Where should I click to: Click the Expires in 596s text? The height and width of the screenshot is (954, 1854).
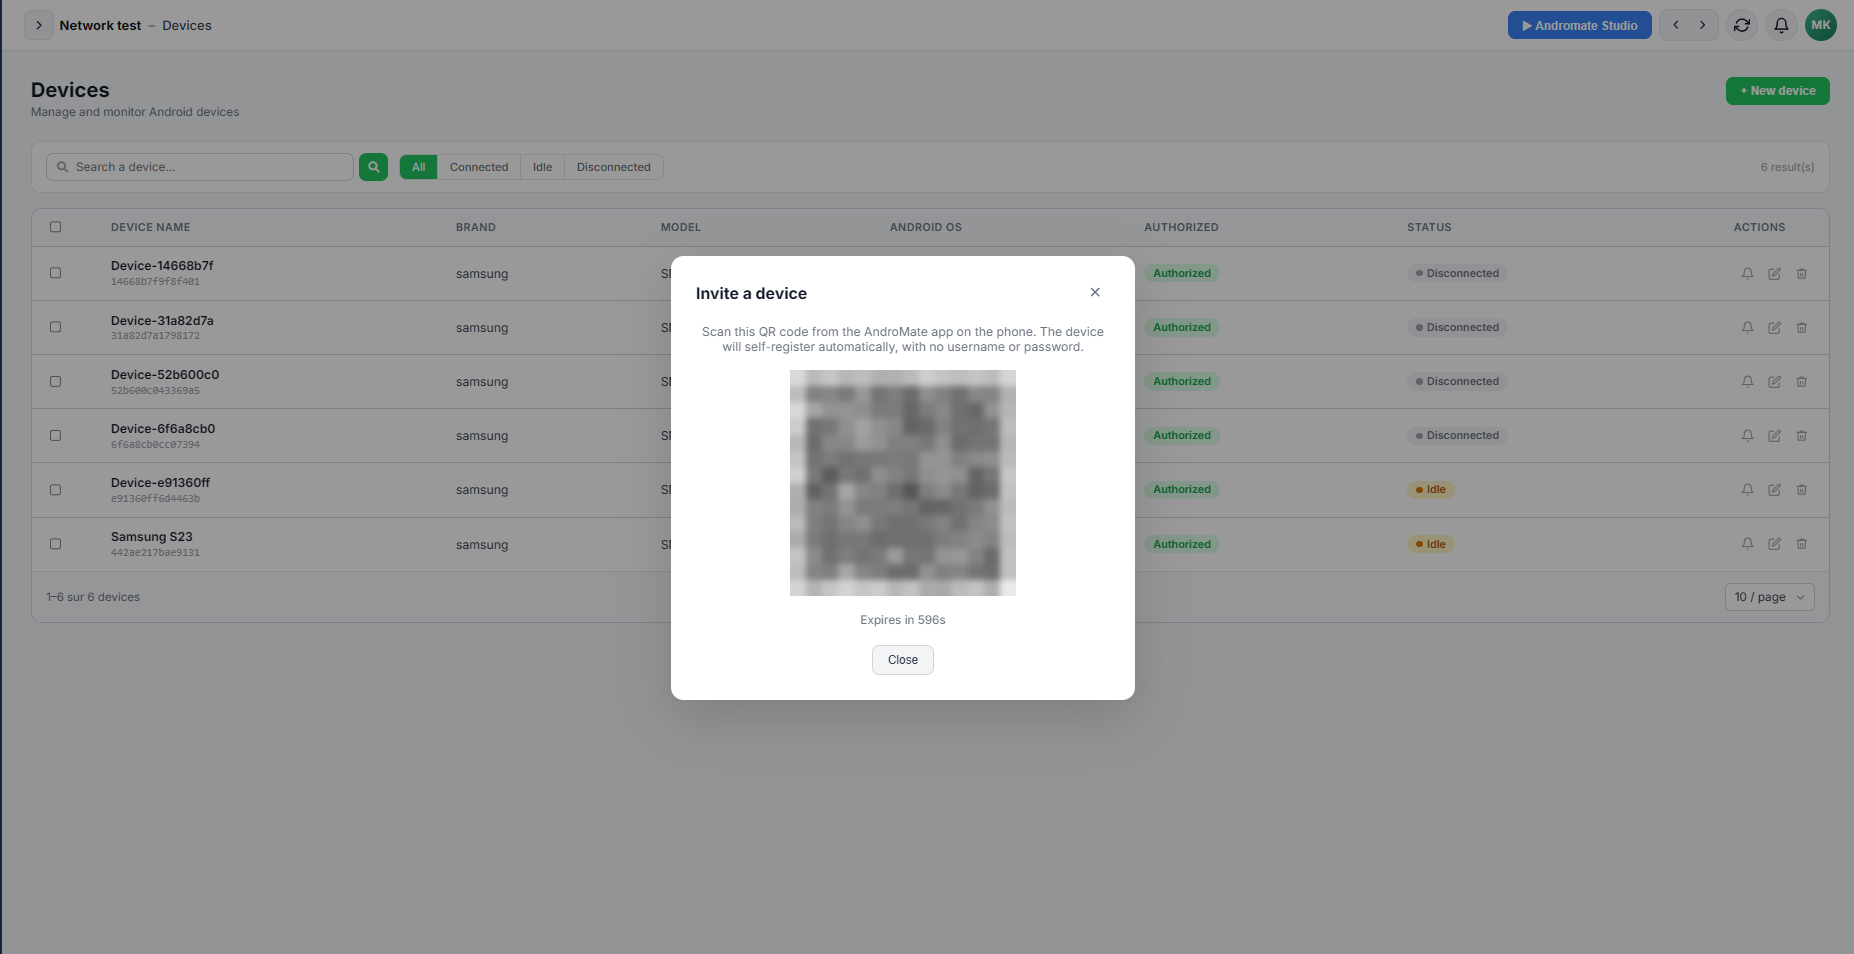[x=903, y=620]
